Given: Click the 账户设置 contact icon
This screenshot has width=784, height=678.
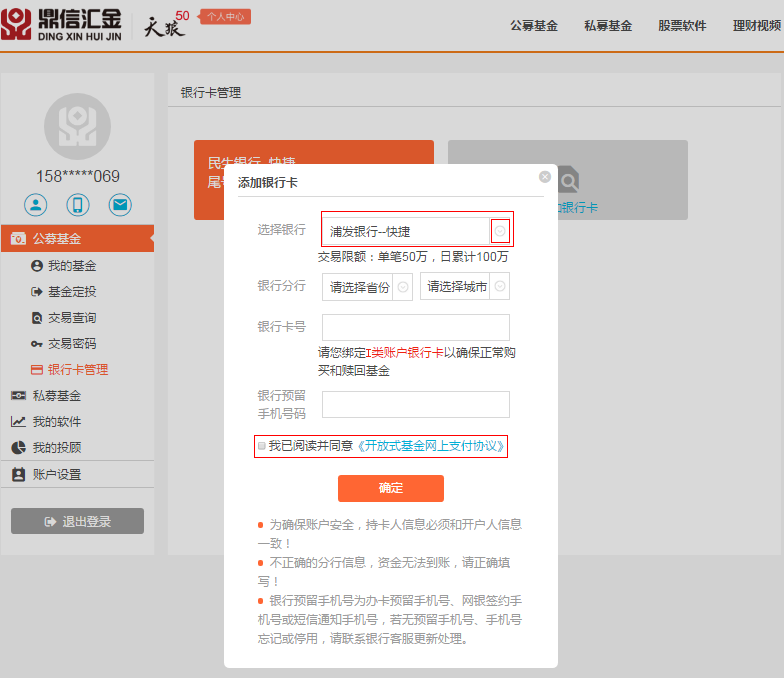Looking at the screenshot, I should pos(18,474).
